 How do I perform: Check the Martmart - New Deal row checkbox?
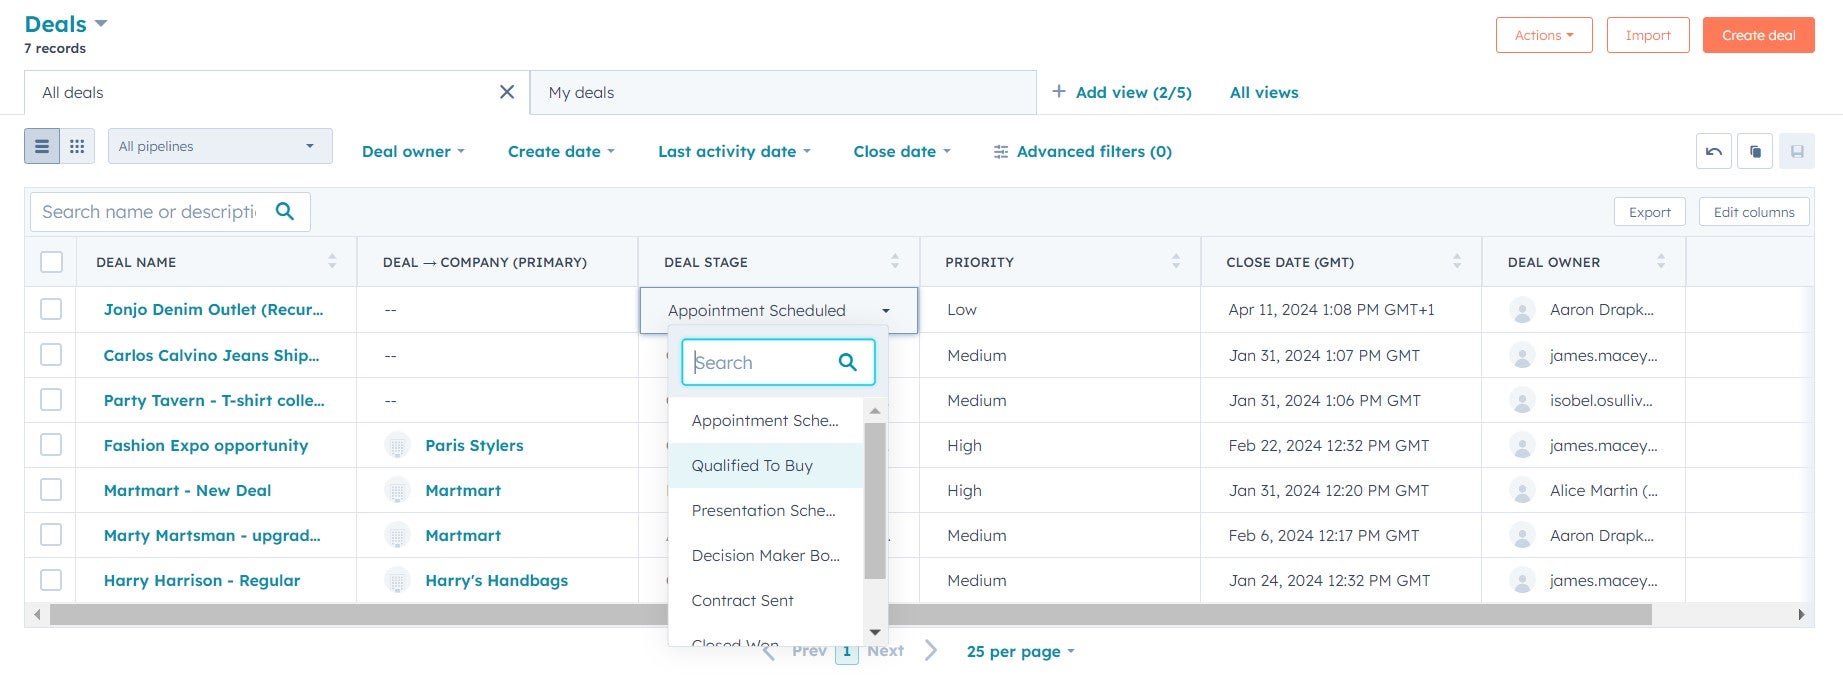pos(51,490)
